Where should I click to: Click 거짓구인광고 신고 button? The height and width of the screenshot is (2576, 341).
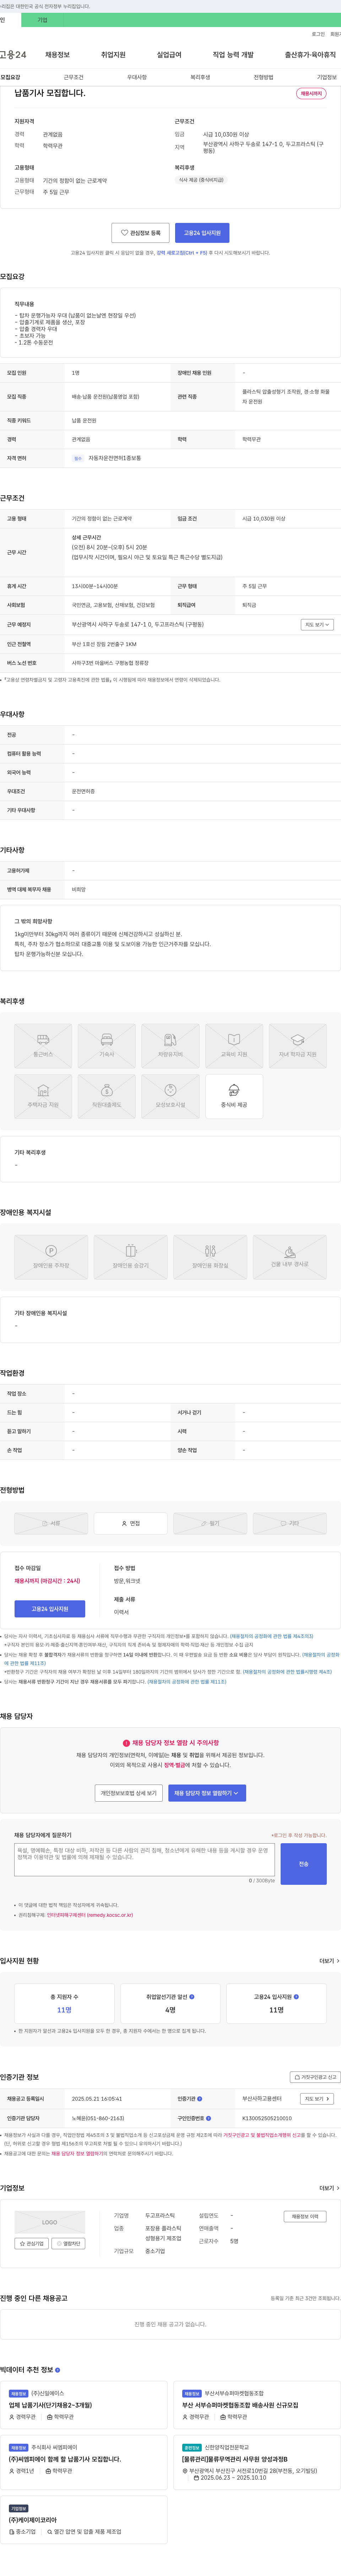pos(315,2077)
